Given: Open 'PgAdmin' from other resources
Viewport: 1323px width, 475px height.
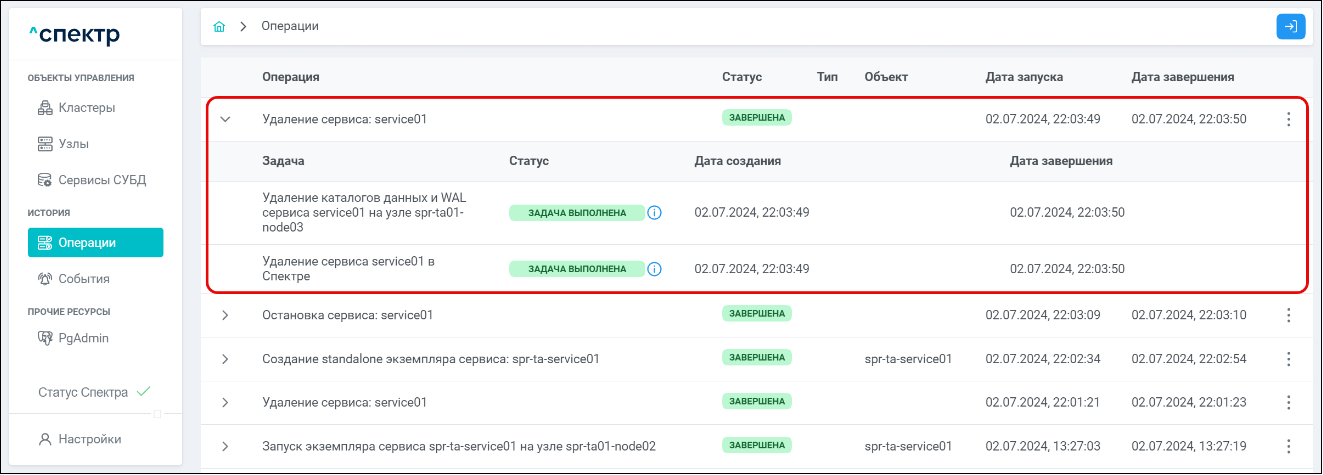Looking at the screenshot, I should [x=83, y=338].
